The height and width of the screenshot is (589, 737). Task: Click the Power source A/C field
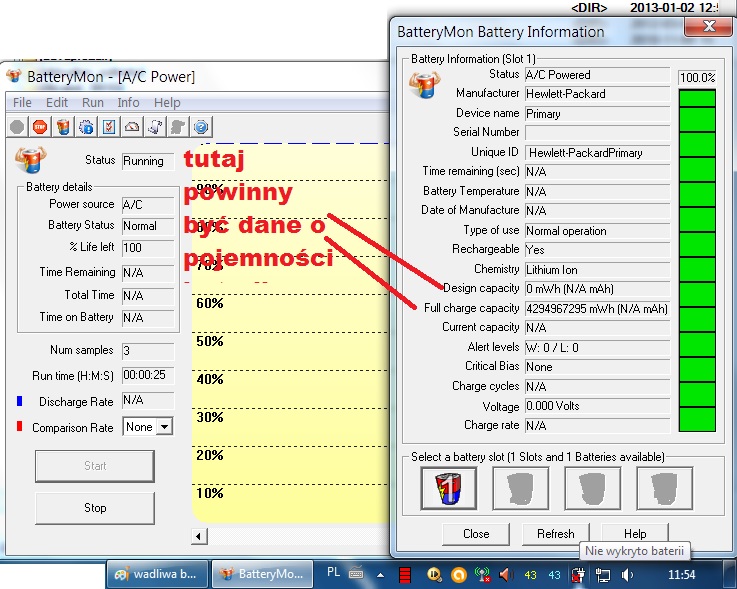point(148,205)
